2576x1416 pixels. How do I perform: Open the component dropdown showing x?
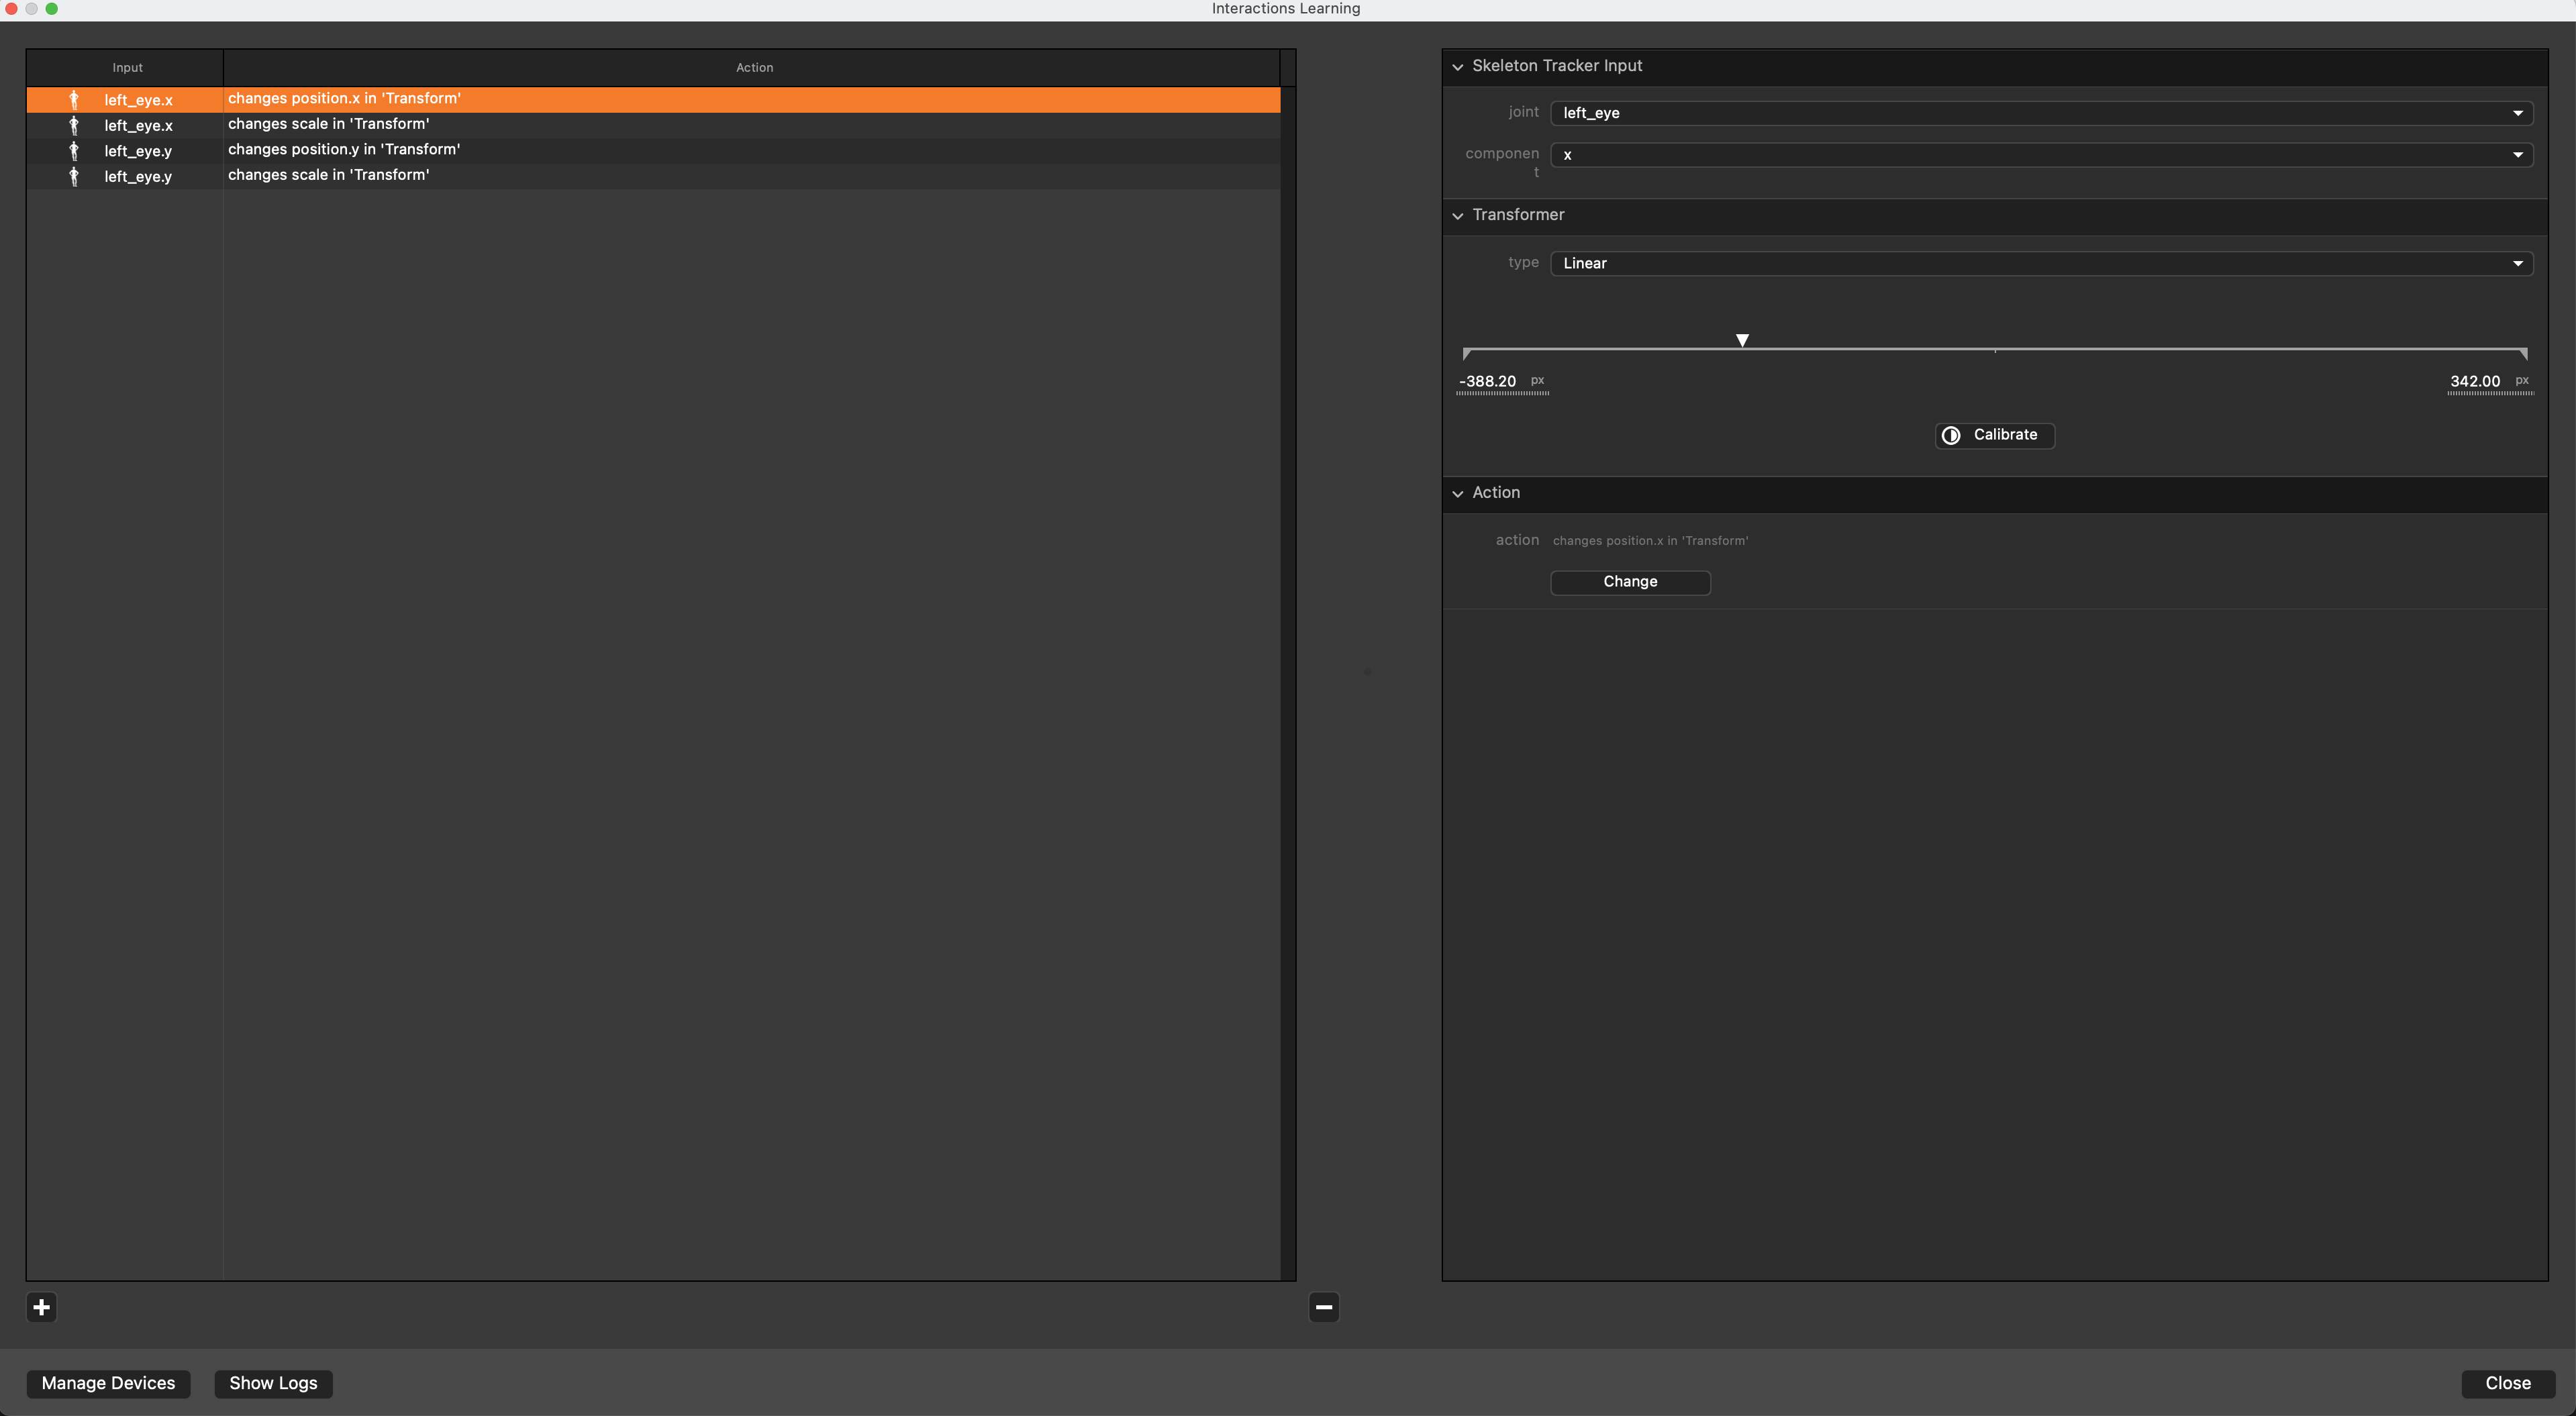click(2040, 155)
